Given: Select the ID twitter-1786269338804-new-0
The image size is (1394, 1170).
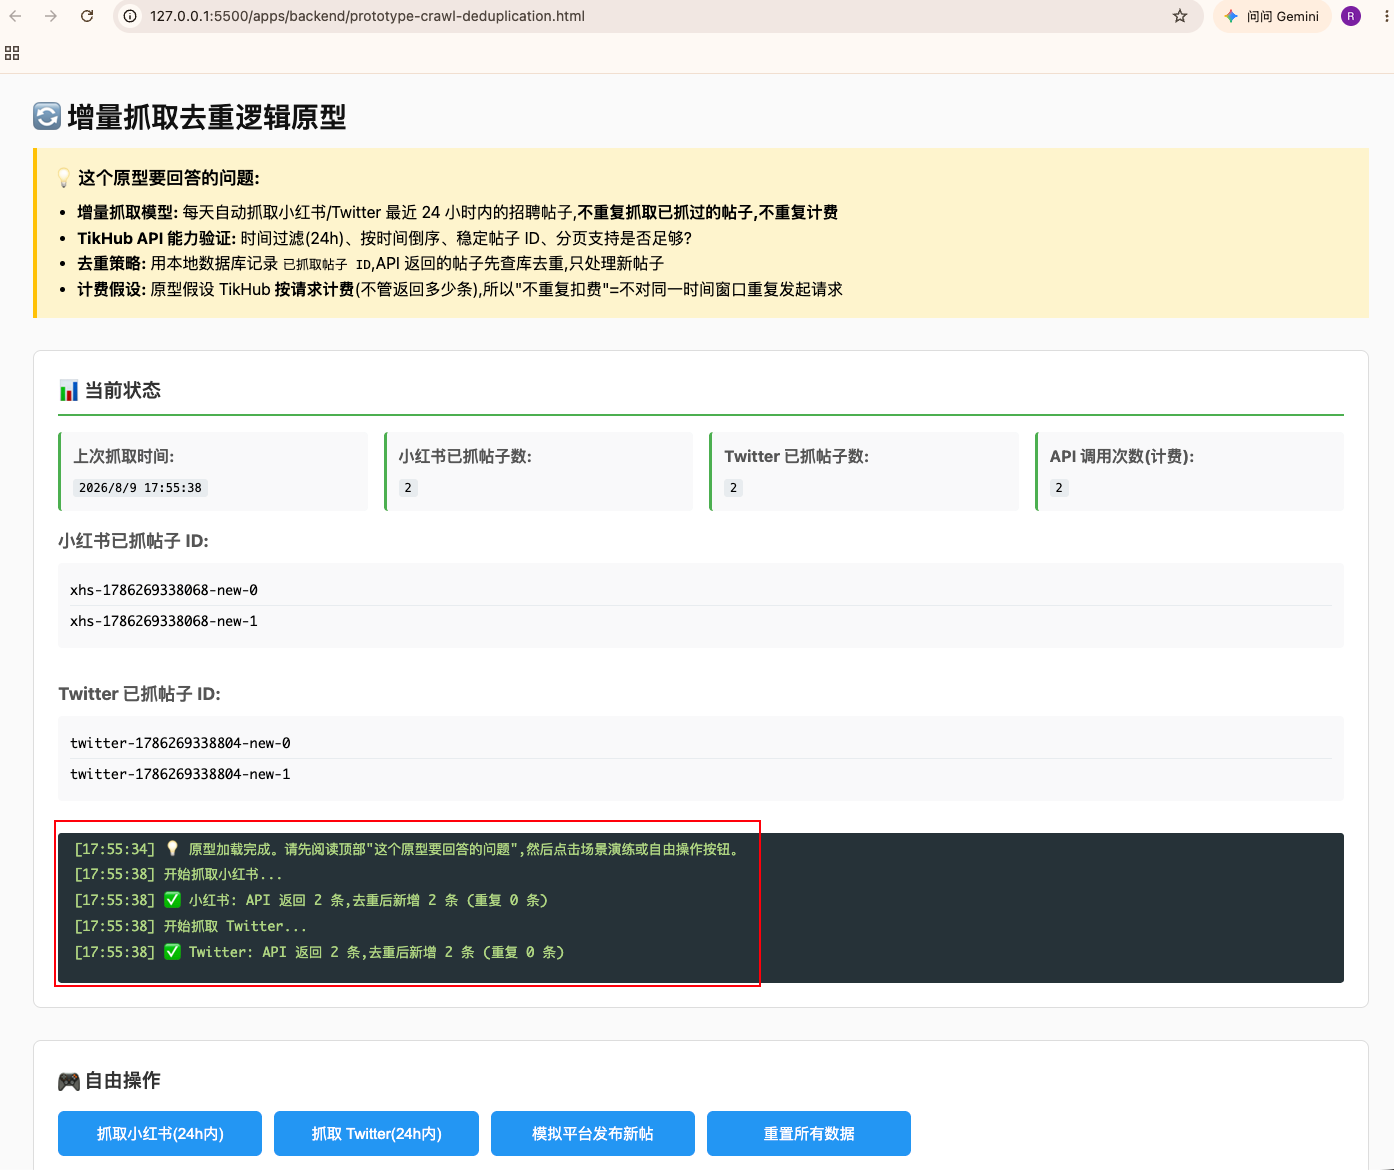Looking at the screenshot, I should point(180,743).
